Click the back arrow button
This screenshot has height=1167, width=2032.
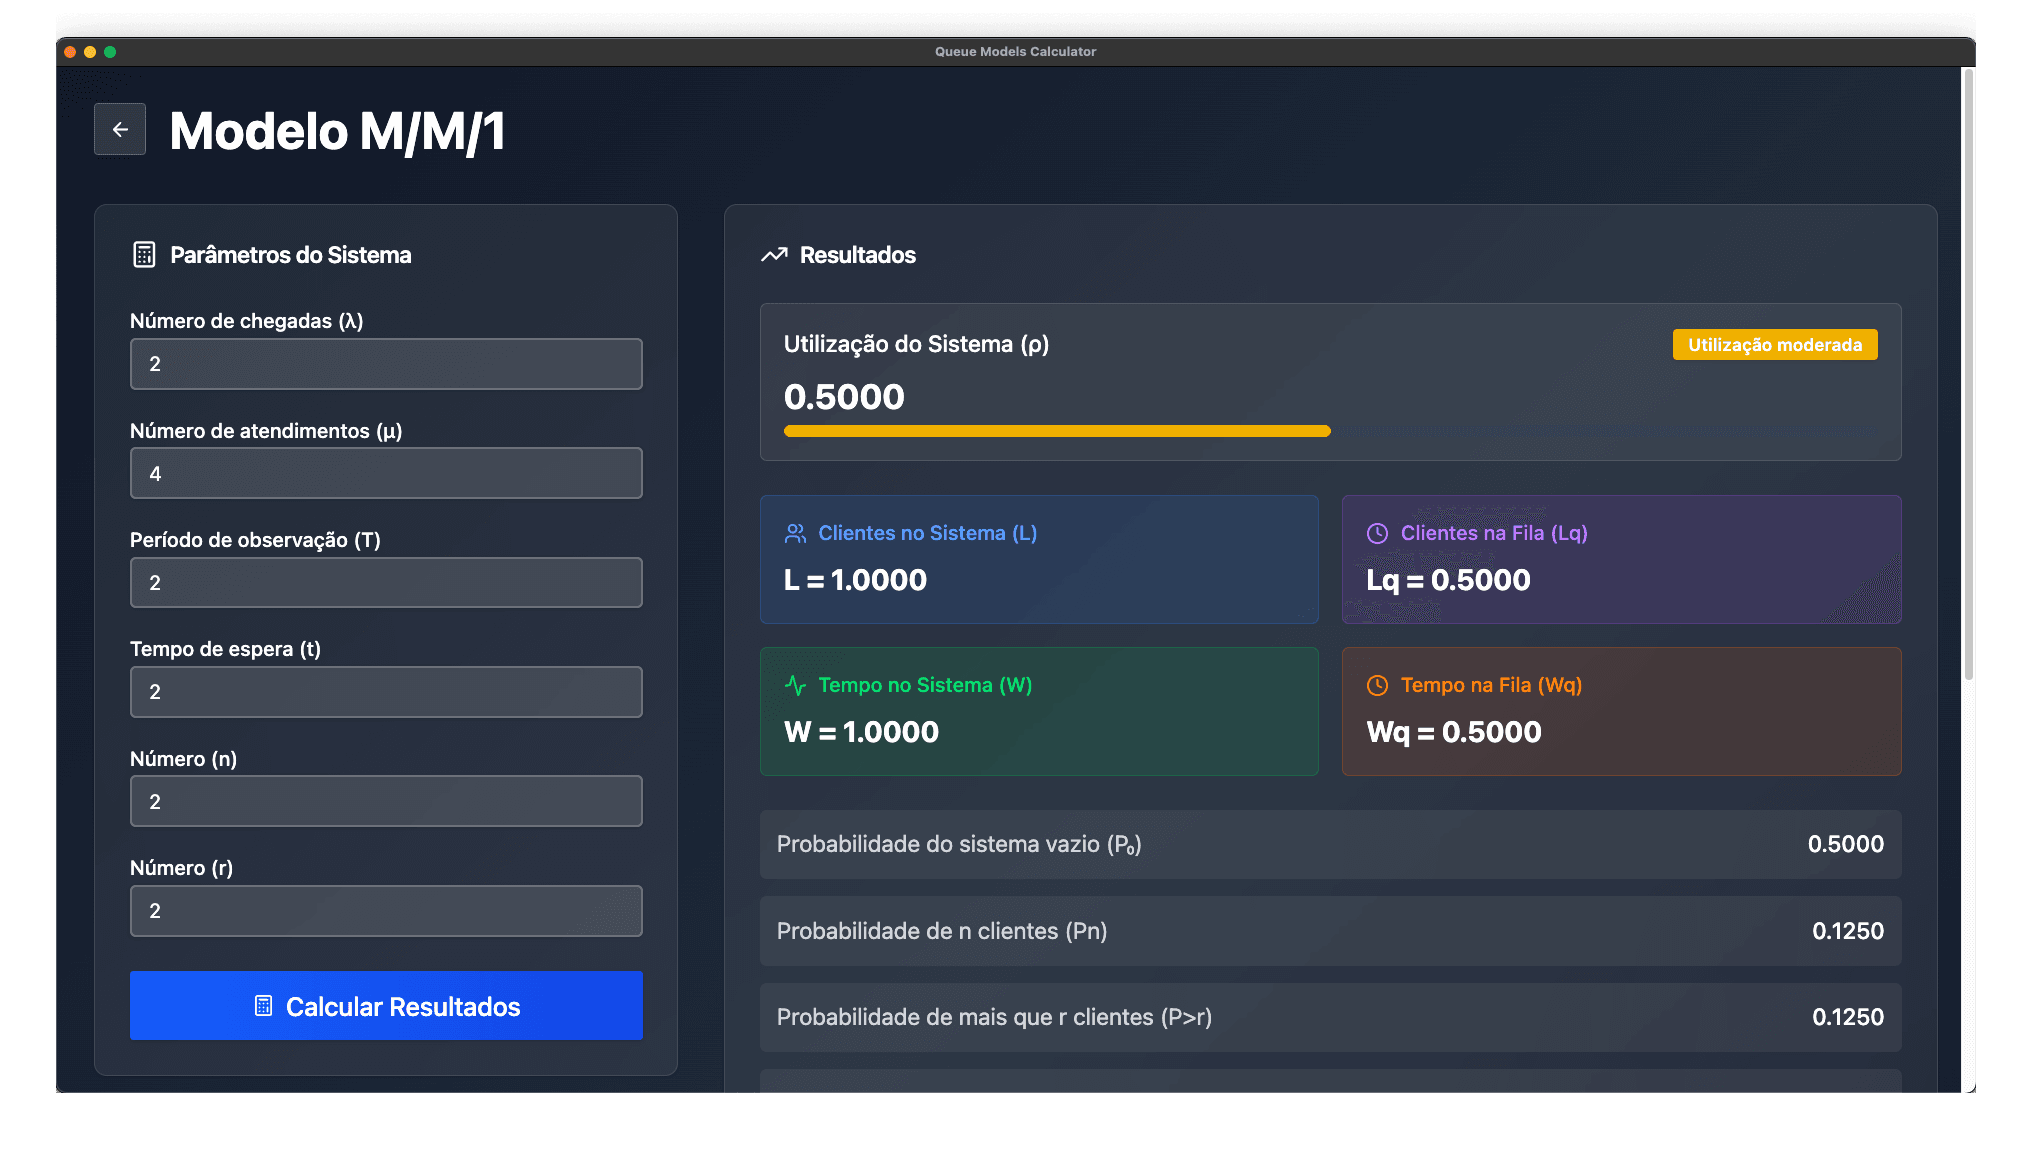120,129
